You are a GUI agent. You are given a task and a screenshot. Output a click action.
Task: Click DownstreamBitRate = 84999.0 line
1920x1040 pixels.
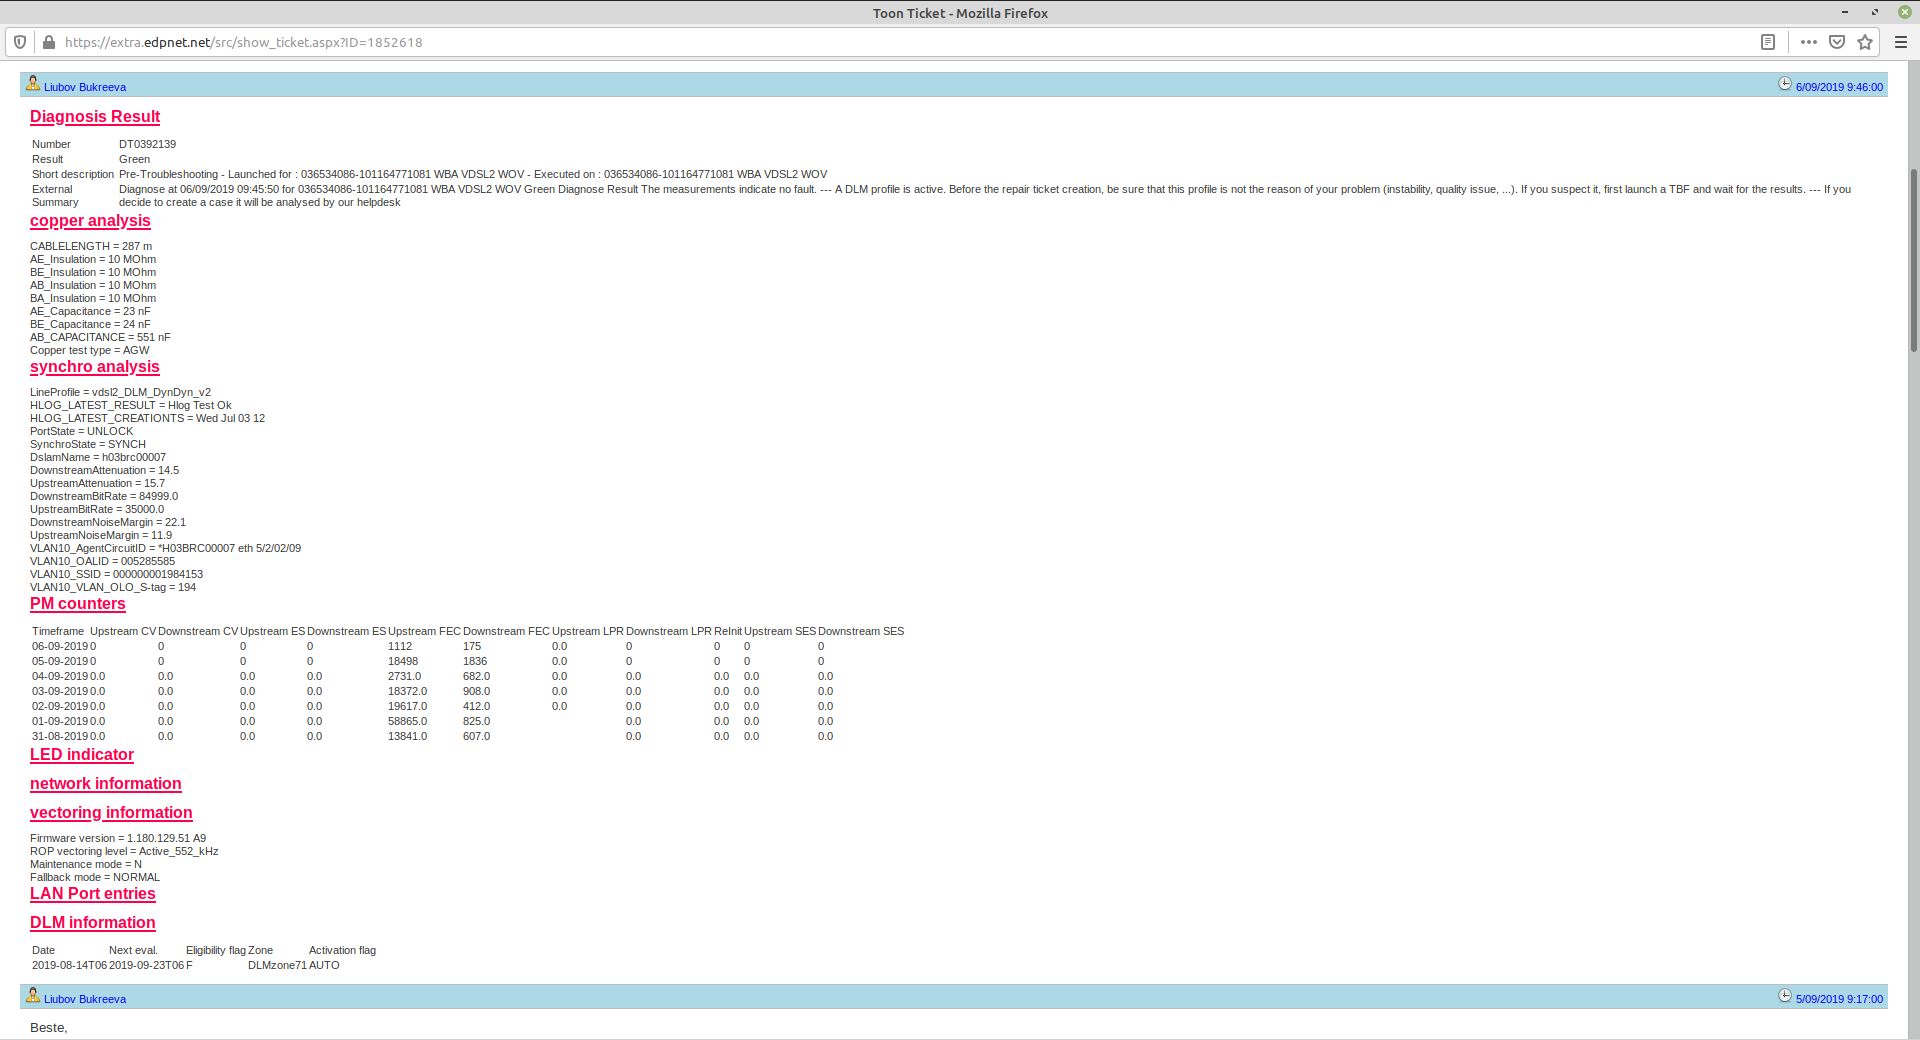click(104, 496)
